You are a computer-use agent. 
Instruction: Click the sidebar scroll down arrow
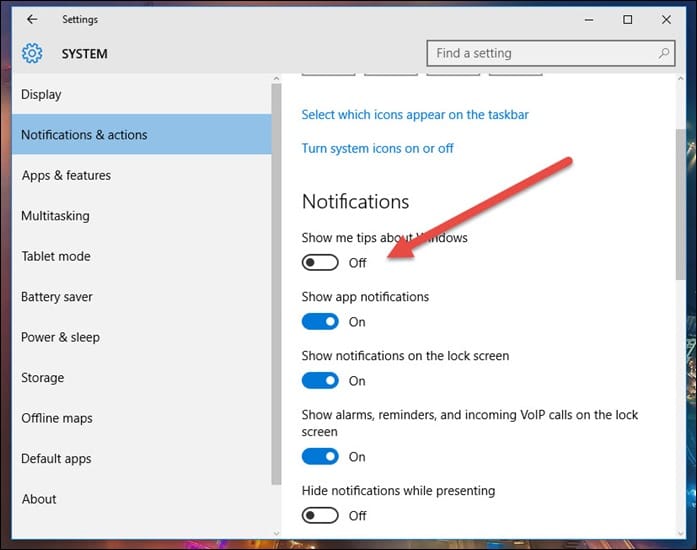[276, 533]
